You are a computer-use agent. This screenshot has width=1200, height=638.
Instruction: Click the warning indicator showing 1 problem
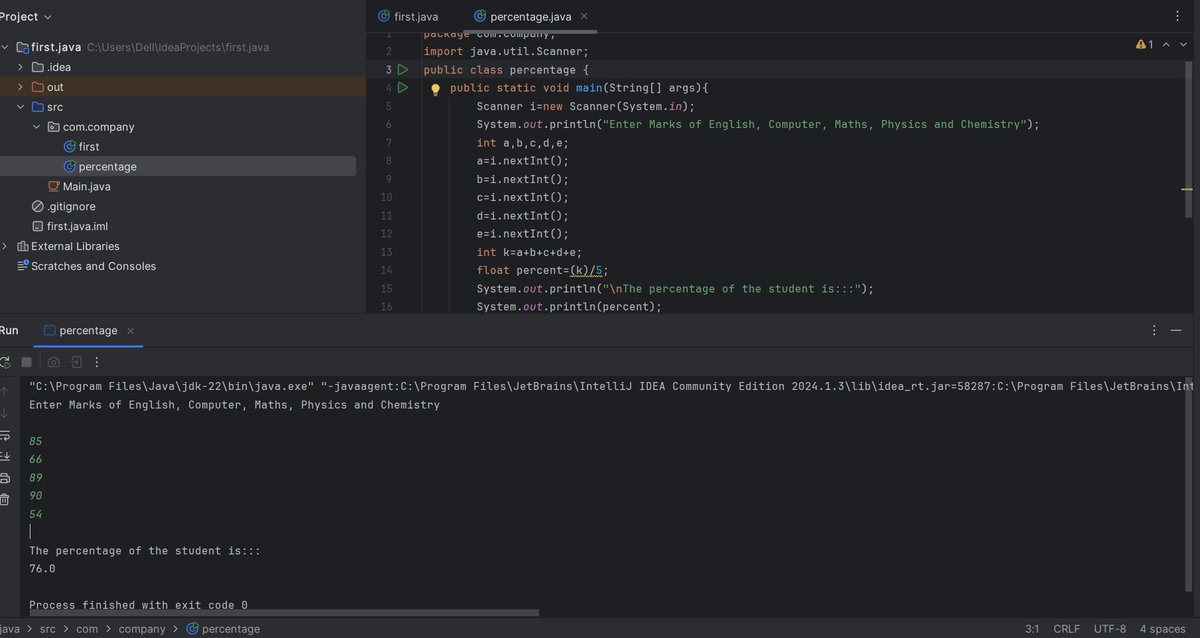[1144, 45]
